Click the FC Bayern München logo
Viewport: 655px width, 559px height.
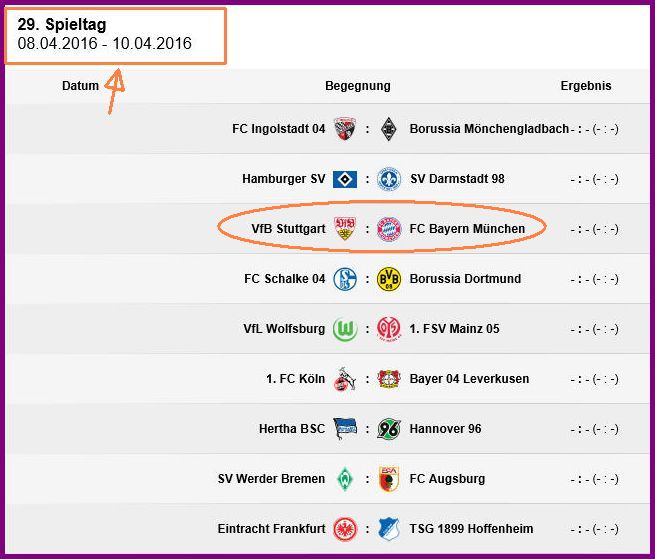click(x=389, y=229)
